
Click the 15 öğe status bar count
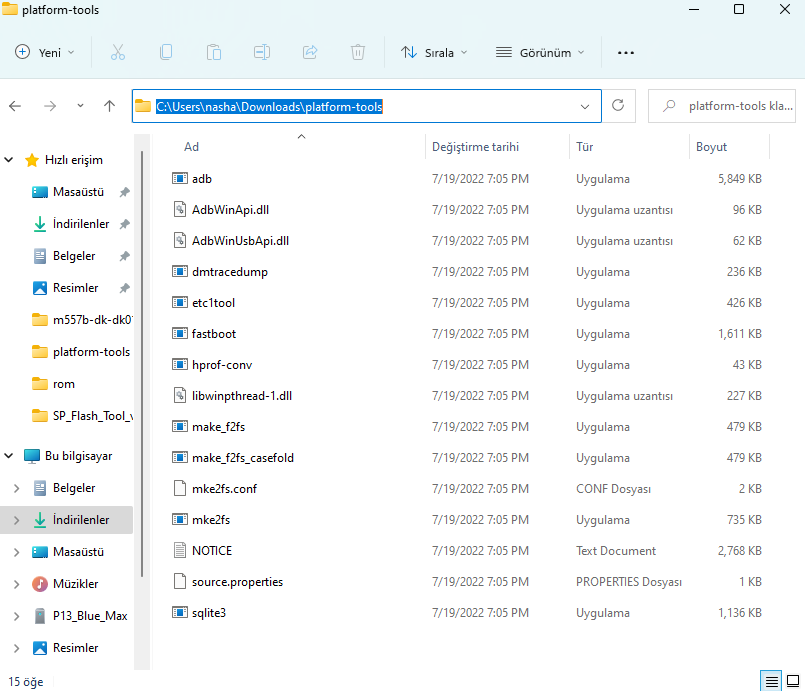tap(26, 682)
